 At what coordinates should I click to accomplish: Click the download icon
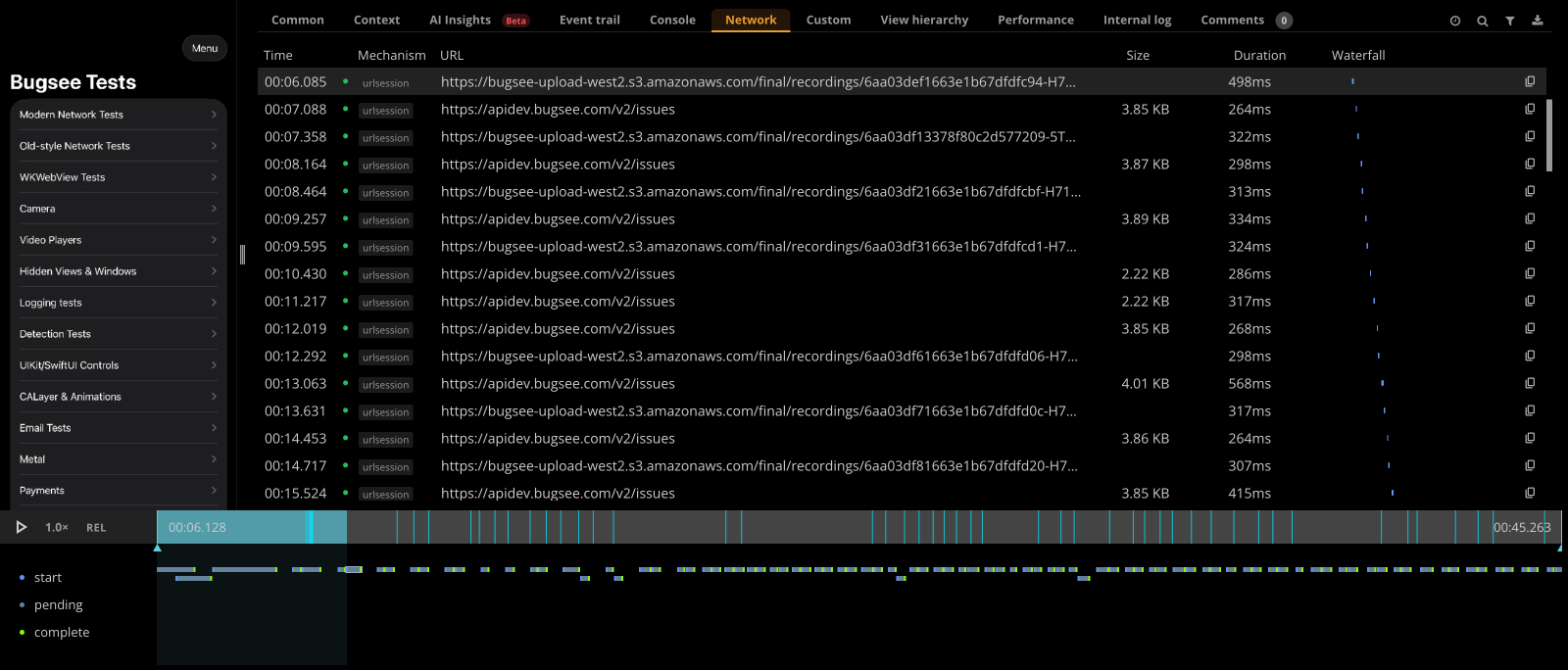click(1537, 21)
